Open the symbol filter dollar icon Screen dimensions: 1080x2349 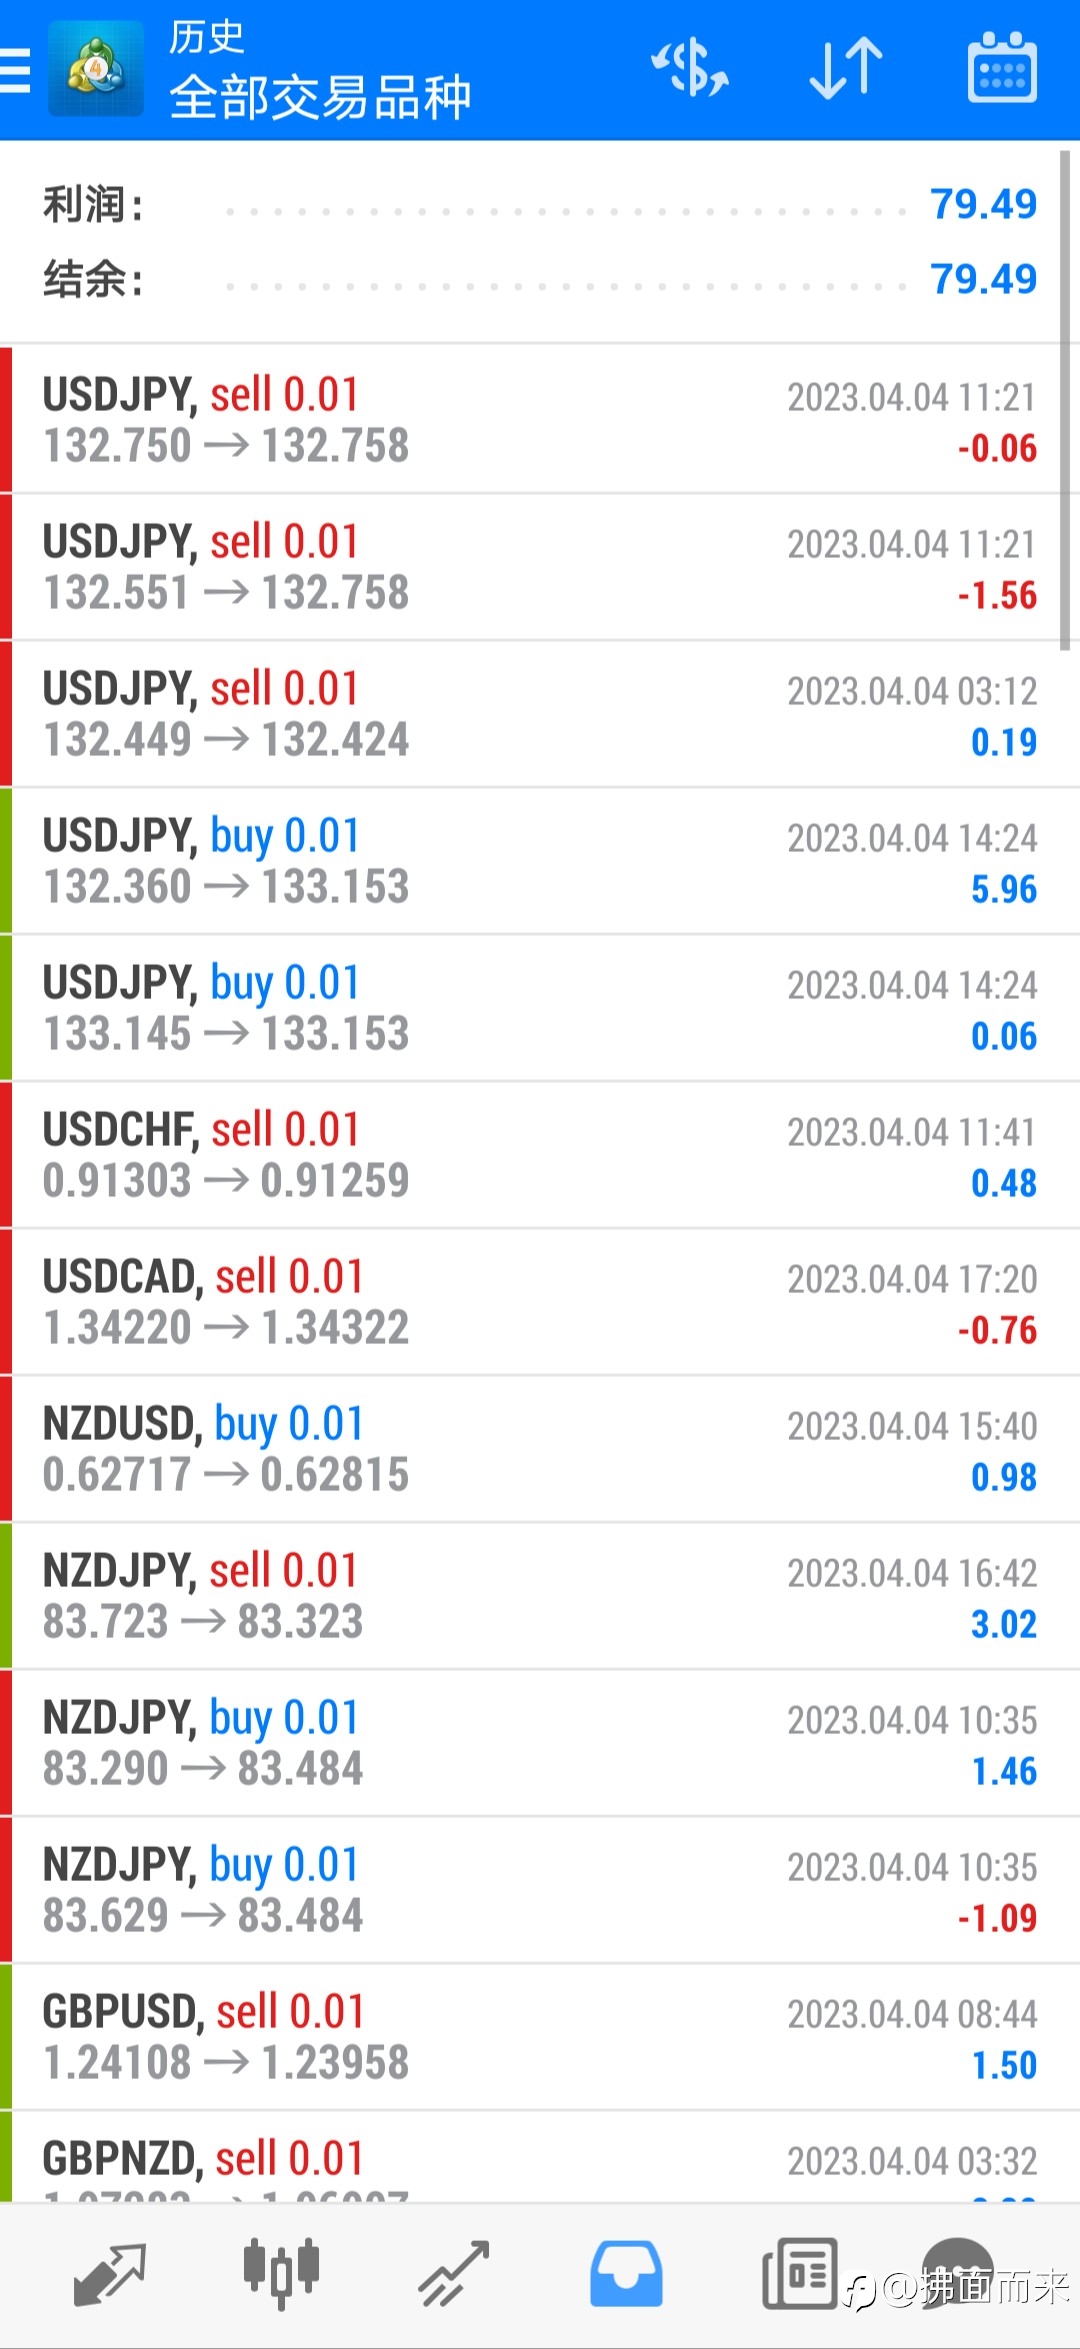[690, 69]
